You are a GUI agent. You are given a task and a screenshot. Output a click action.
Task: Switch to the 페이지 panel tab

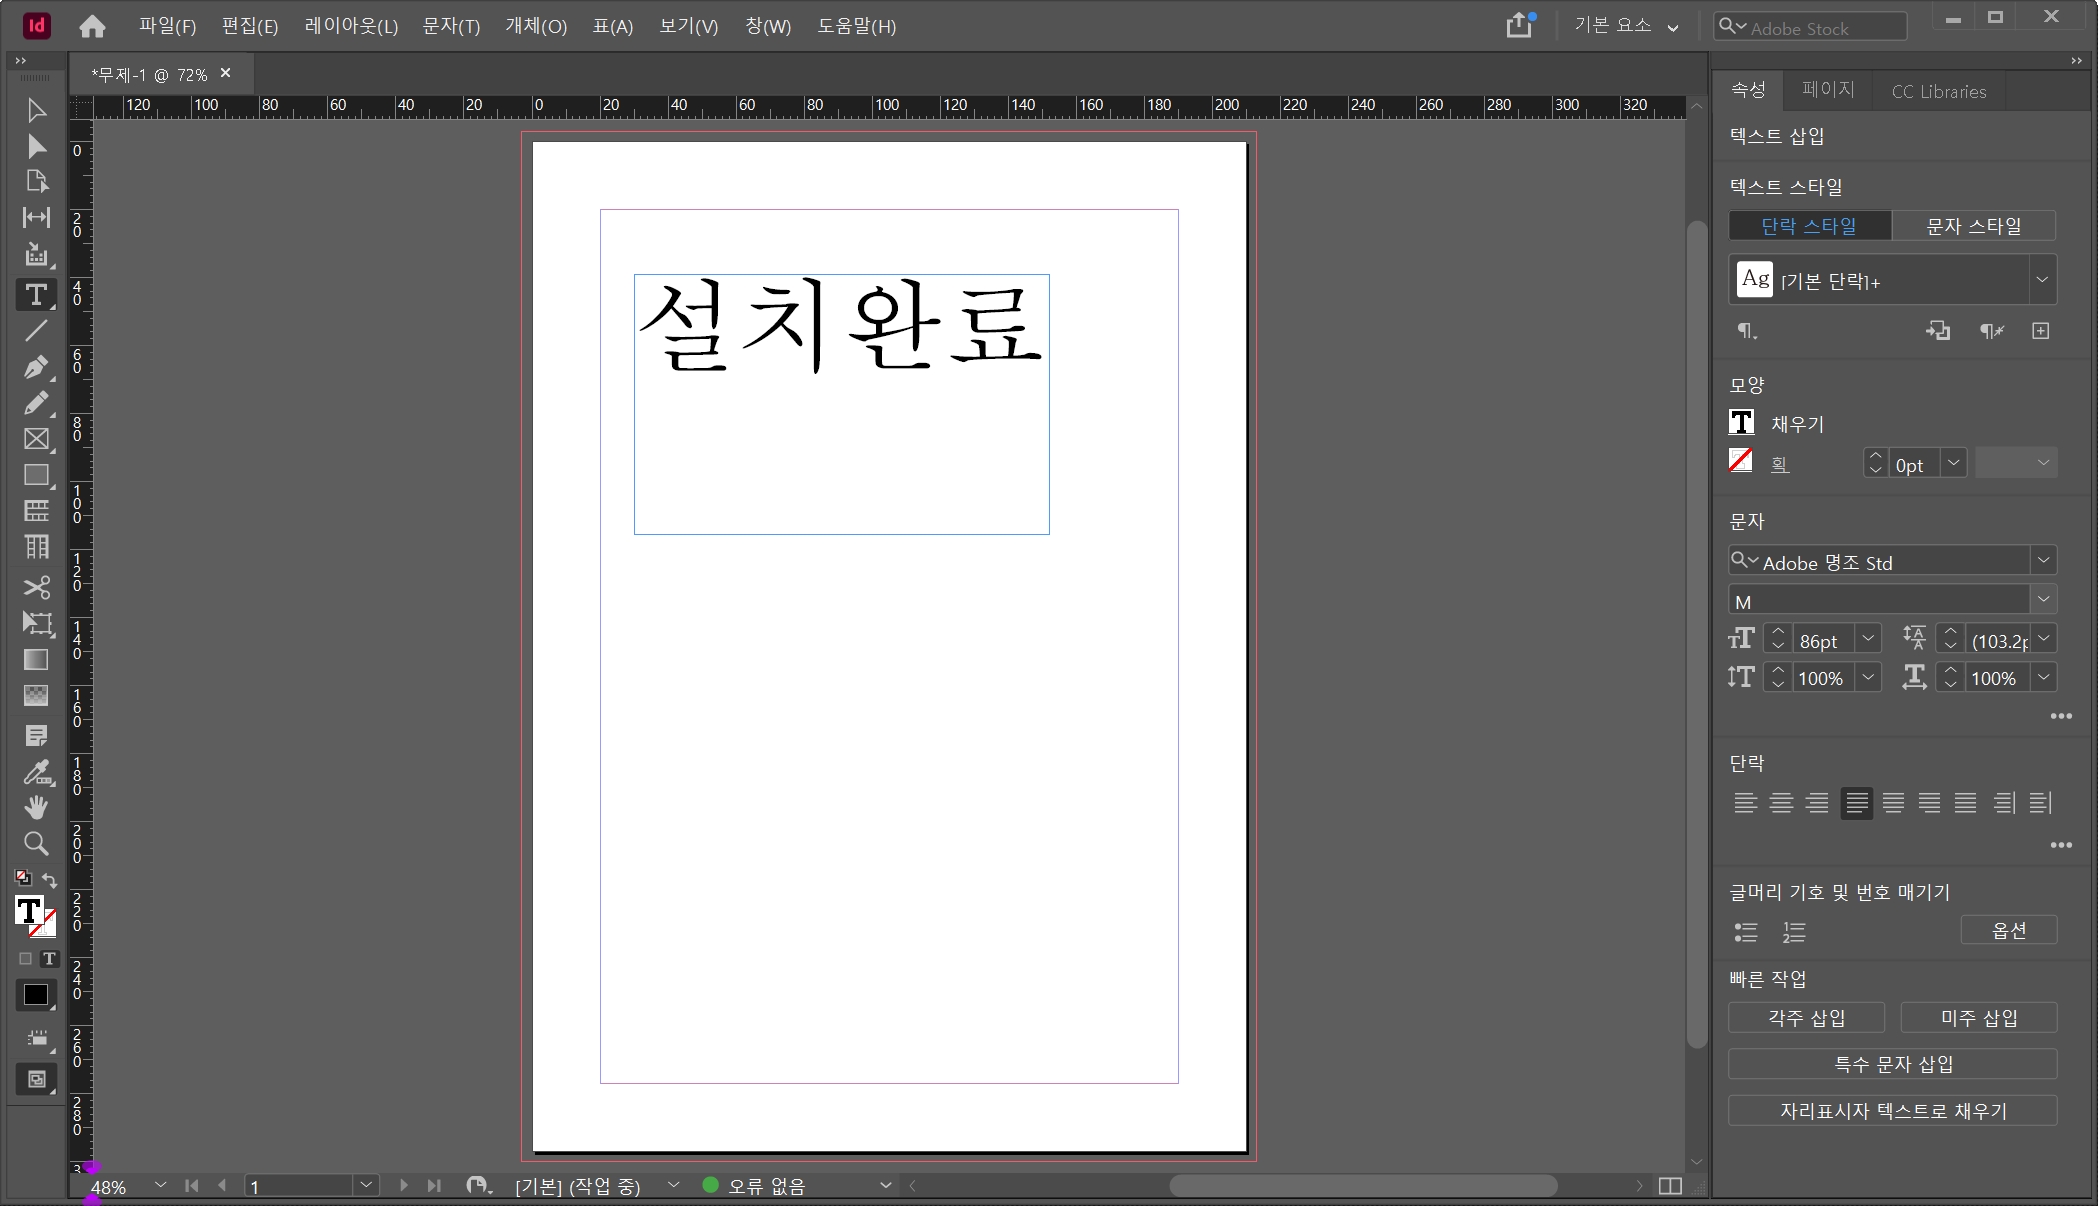coord(1827,90)
